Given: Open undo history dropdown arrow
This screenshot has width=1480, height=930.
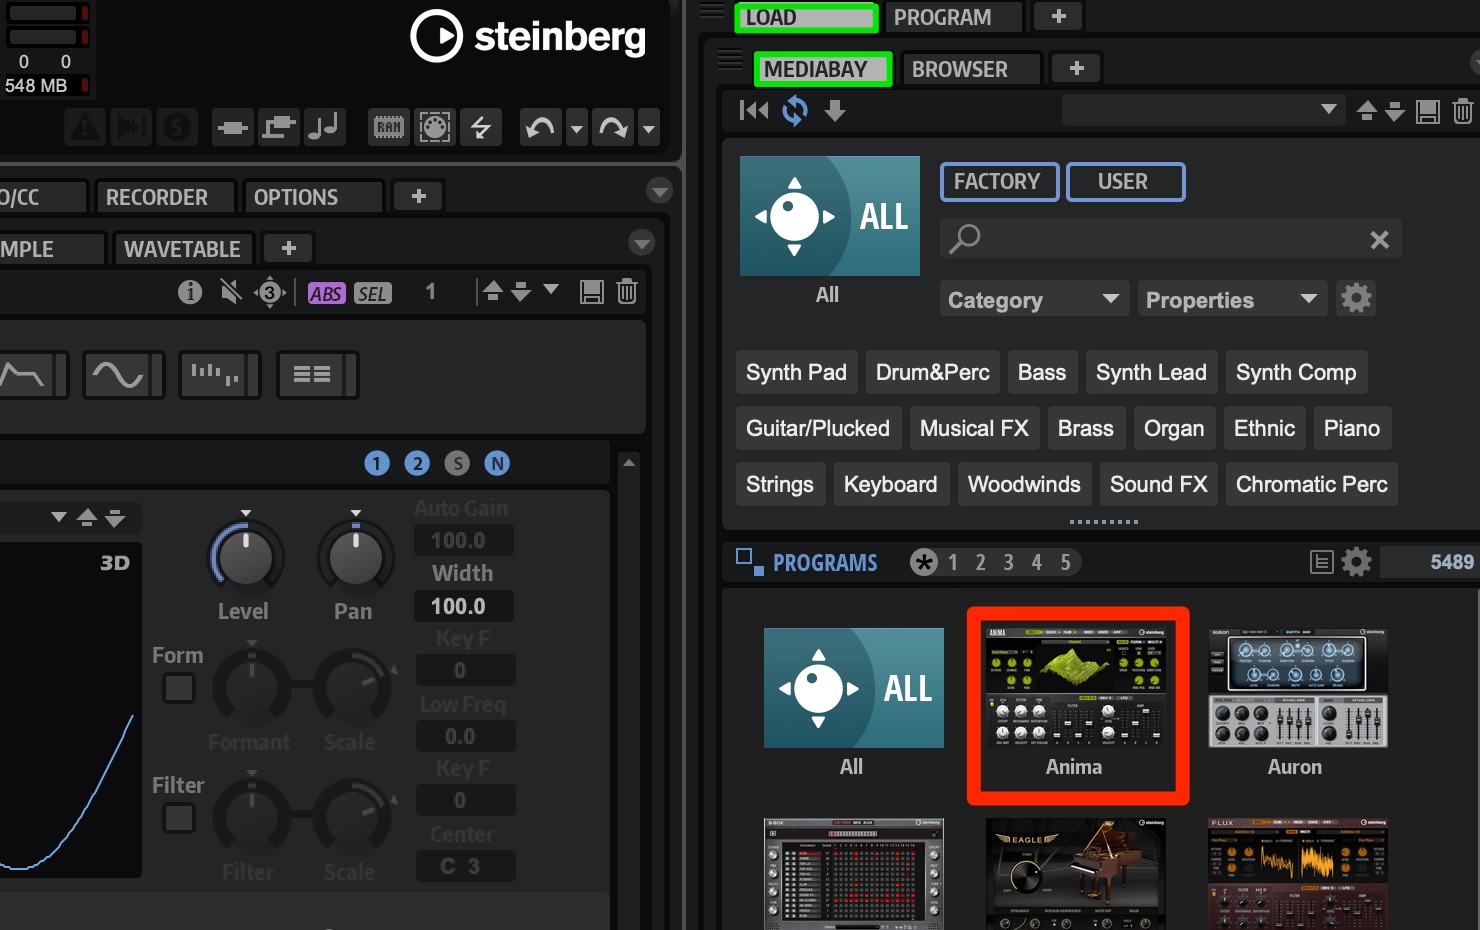Looking at the screenshot, I should pyautogui.click(x=577, y=128).
